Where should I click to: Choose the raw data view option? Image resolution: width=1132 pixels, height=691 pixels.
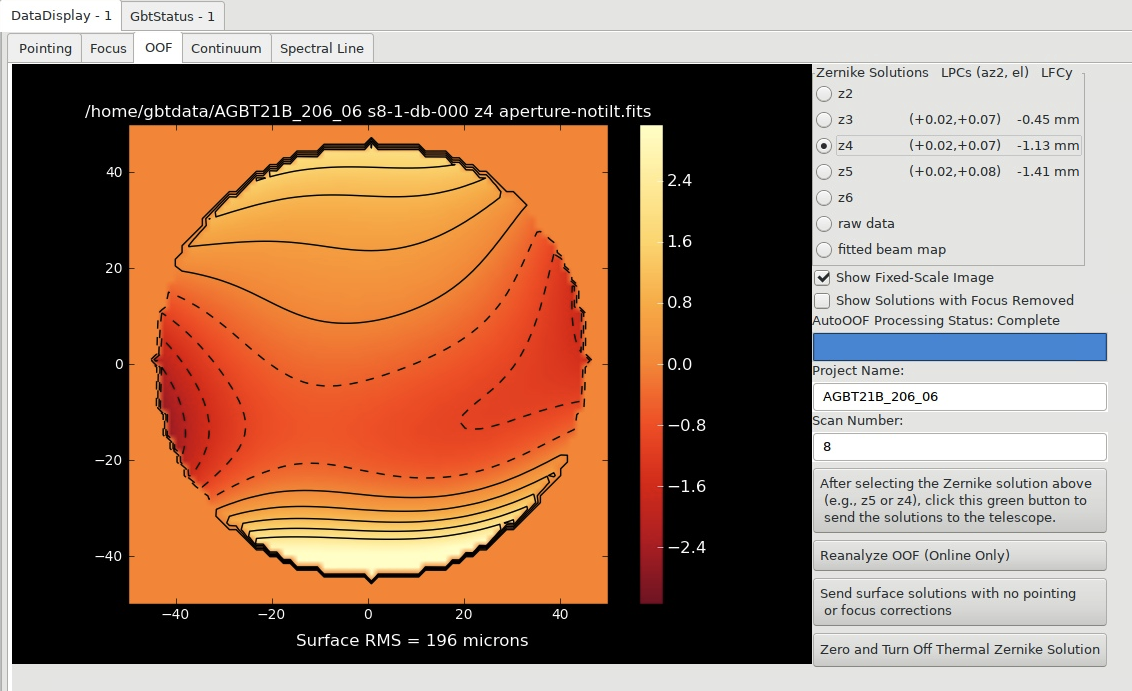coord(824,224)
